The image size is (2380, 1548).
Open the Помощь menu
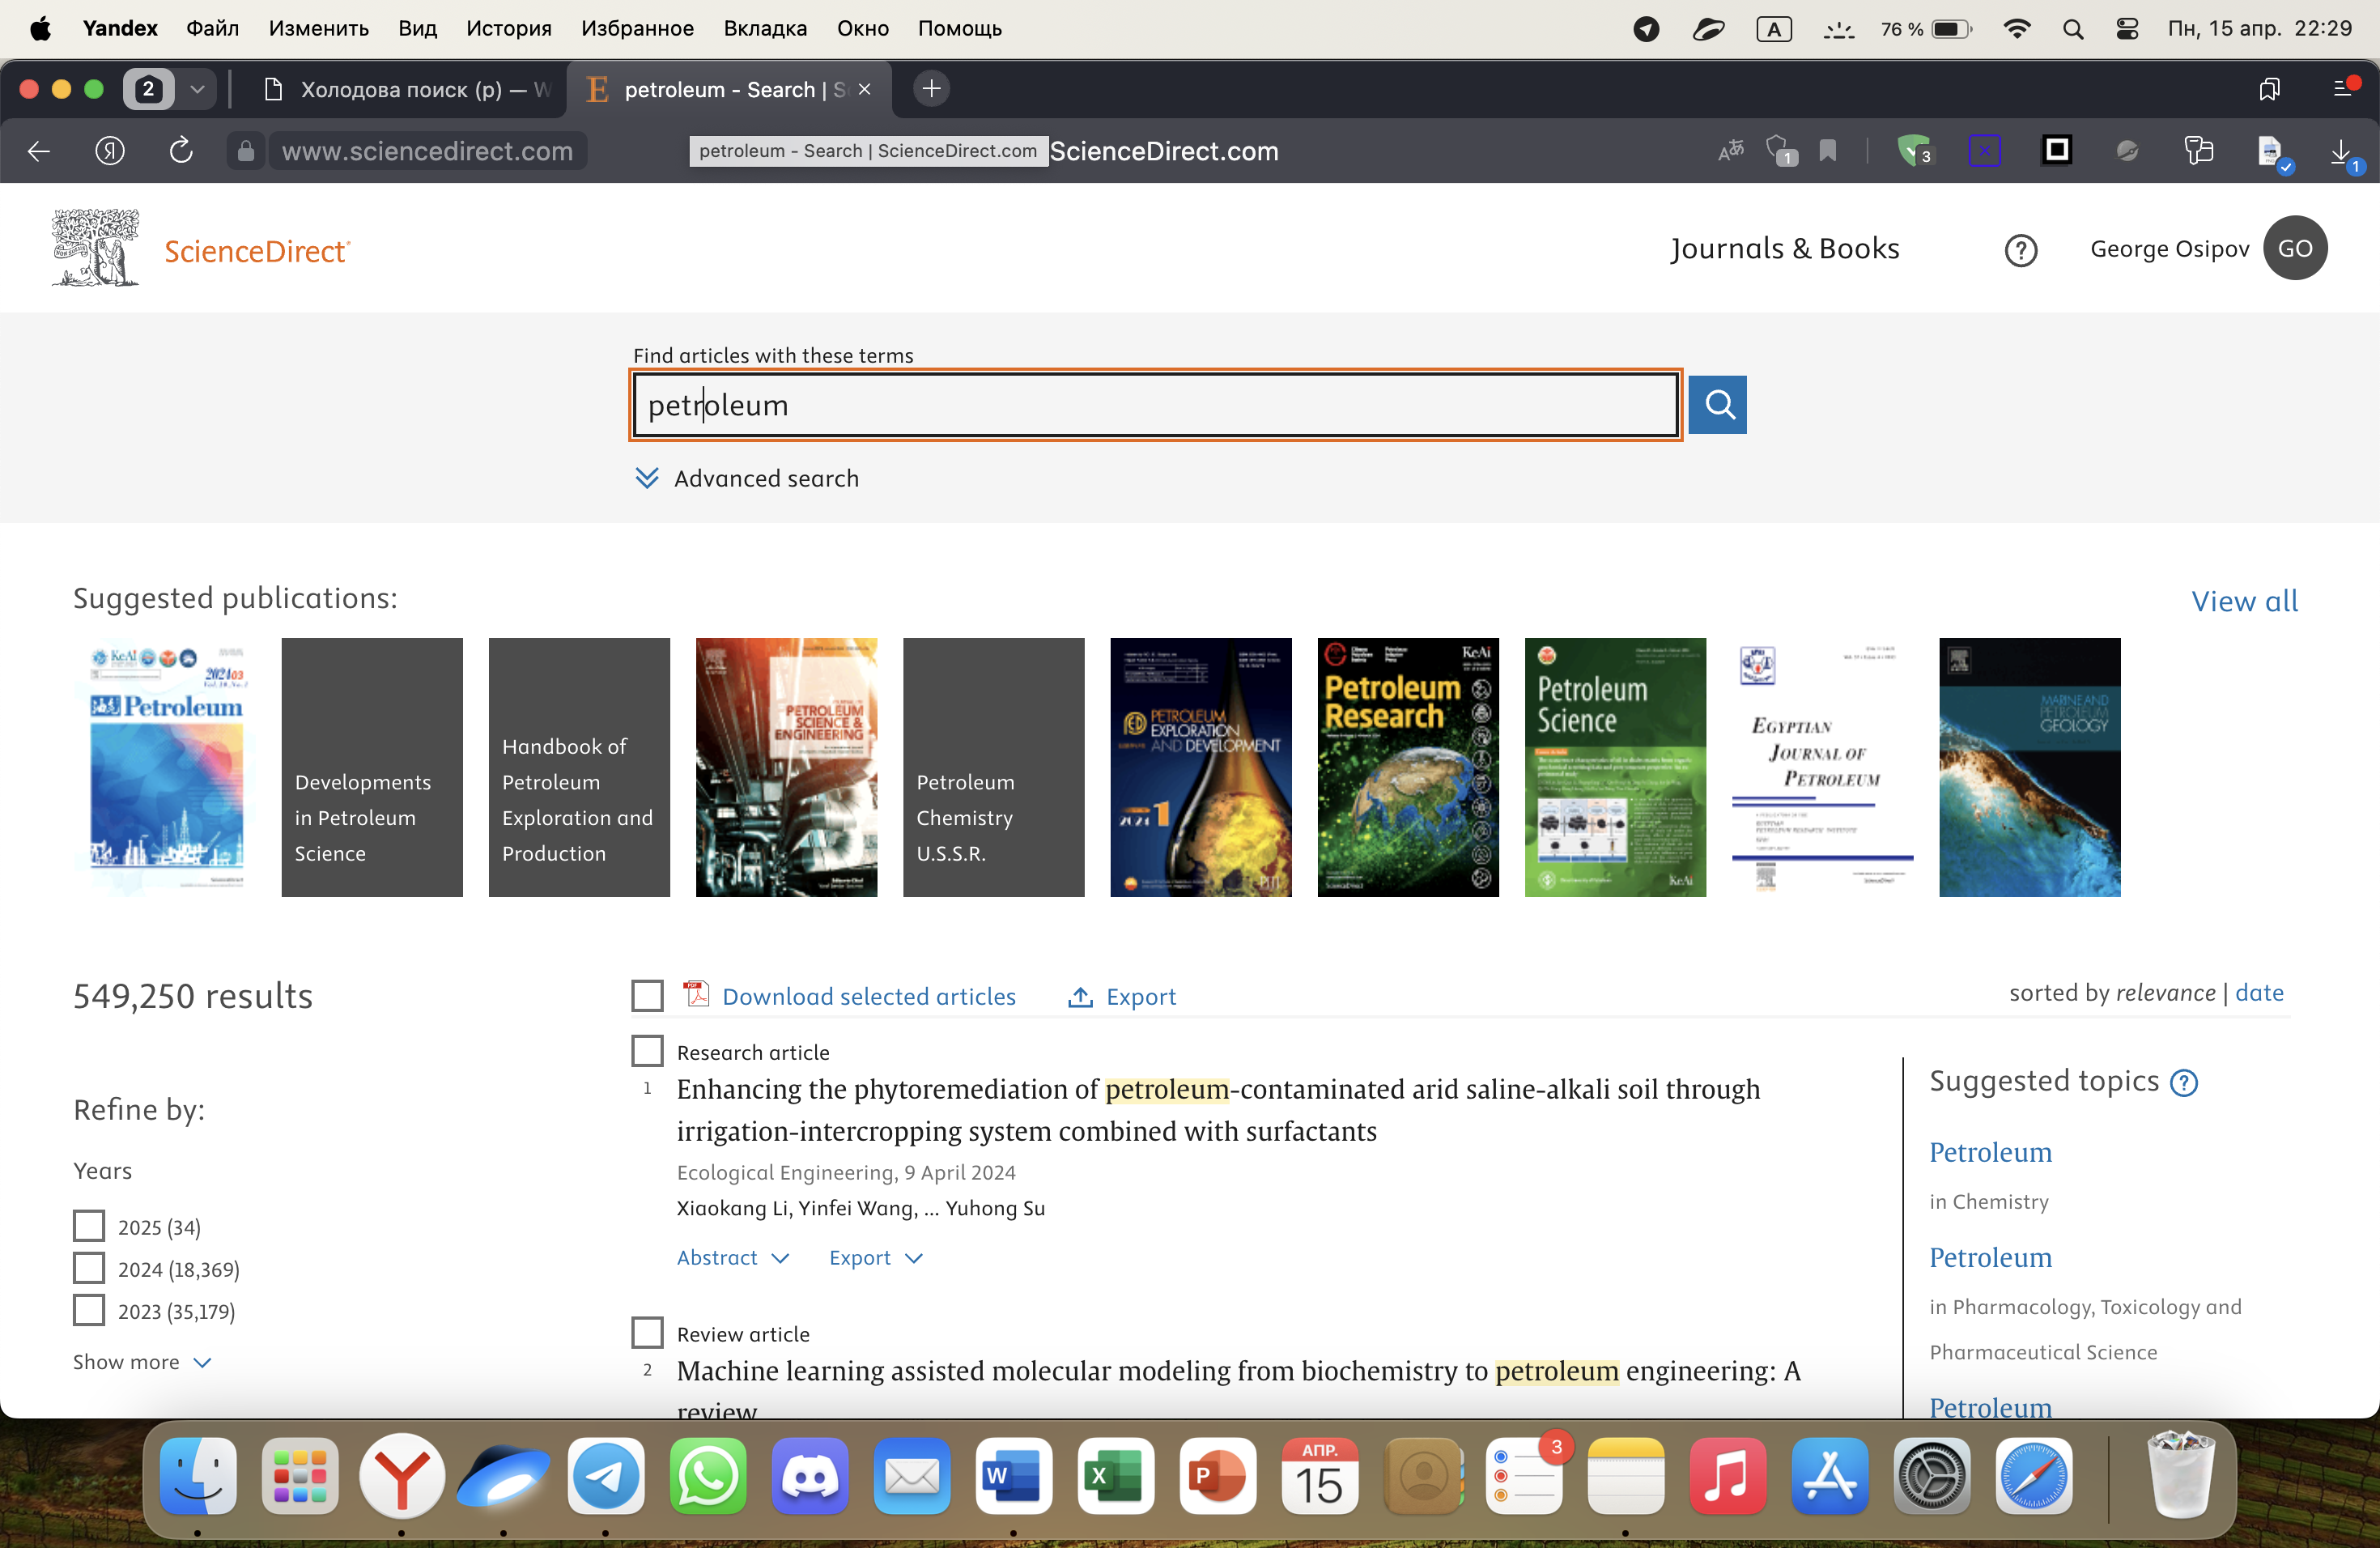point(959,29)
